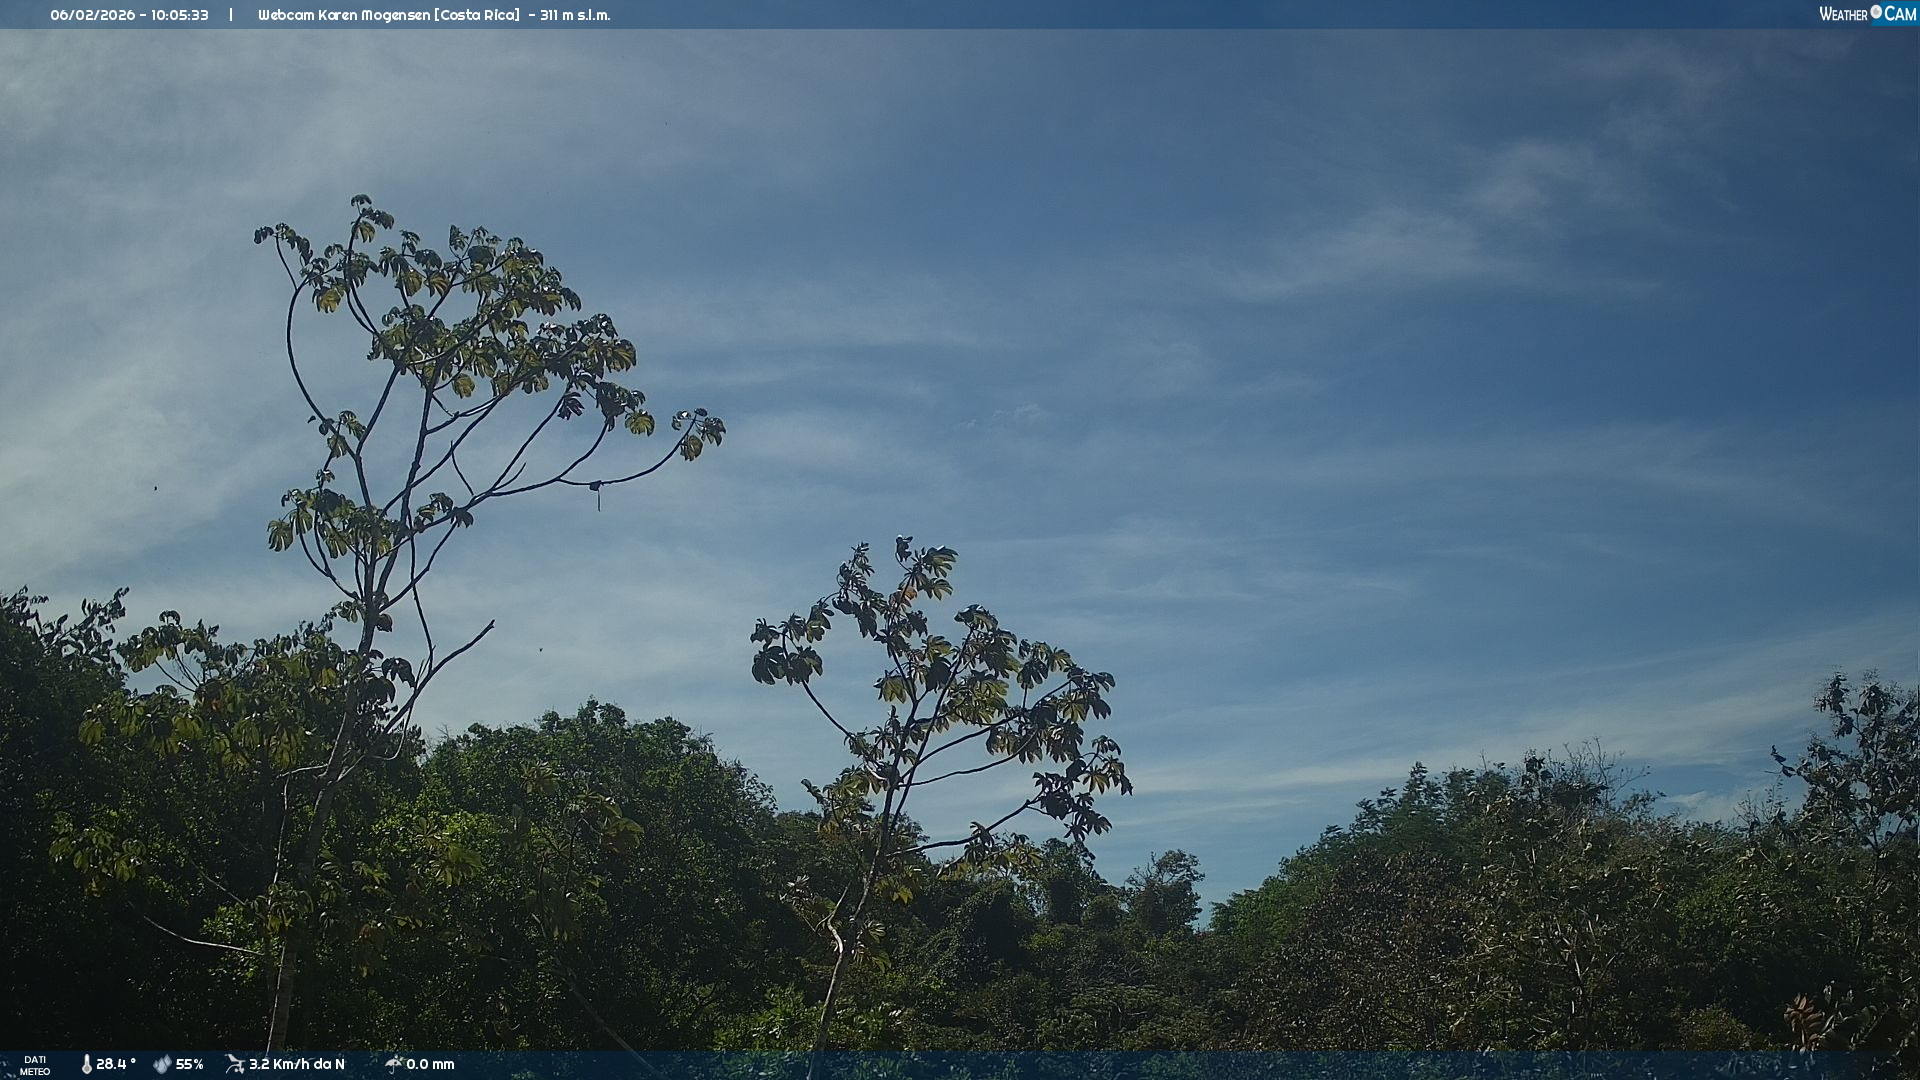Click the humidity water droplets icon
The width and height of the screenshot is (1920, 1080).
click(x=162, y=1064)
